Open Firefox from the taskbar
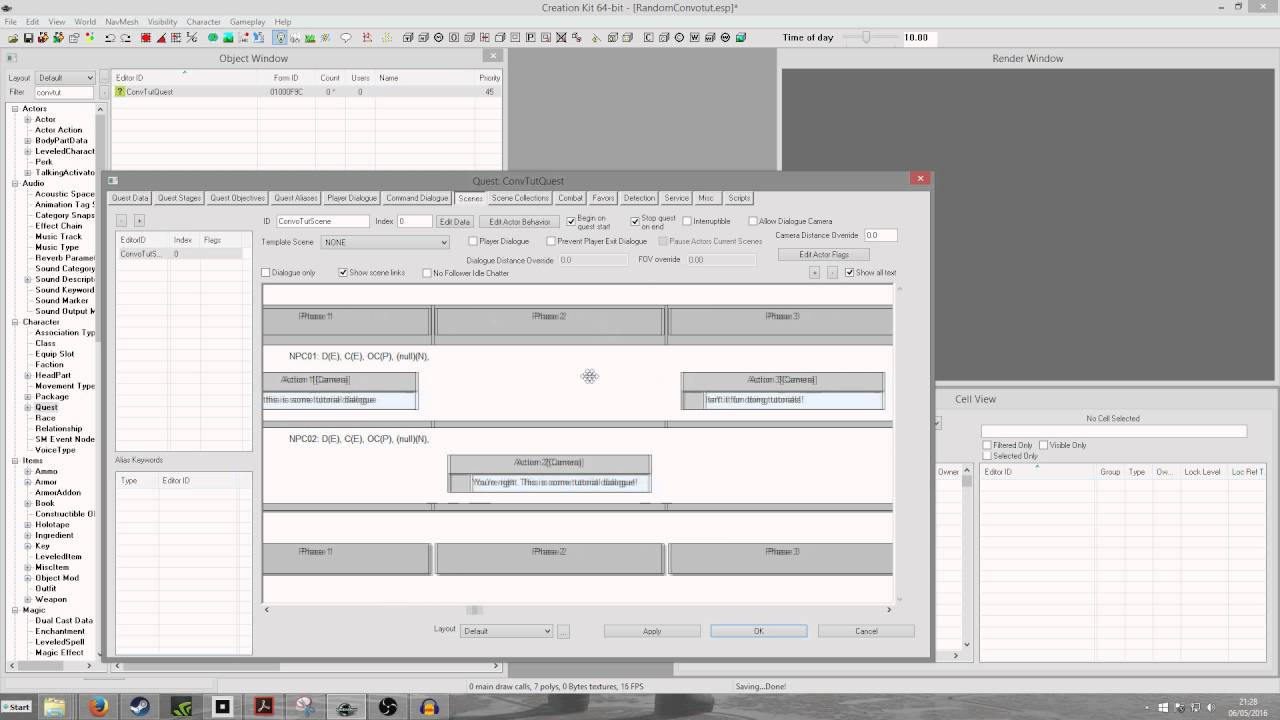 97,707
